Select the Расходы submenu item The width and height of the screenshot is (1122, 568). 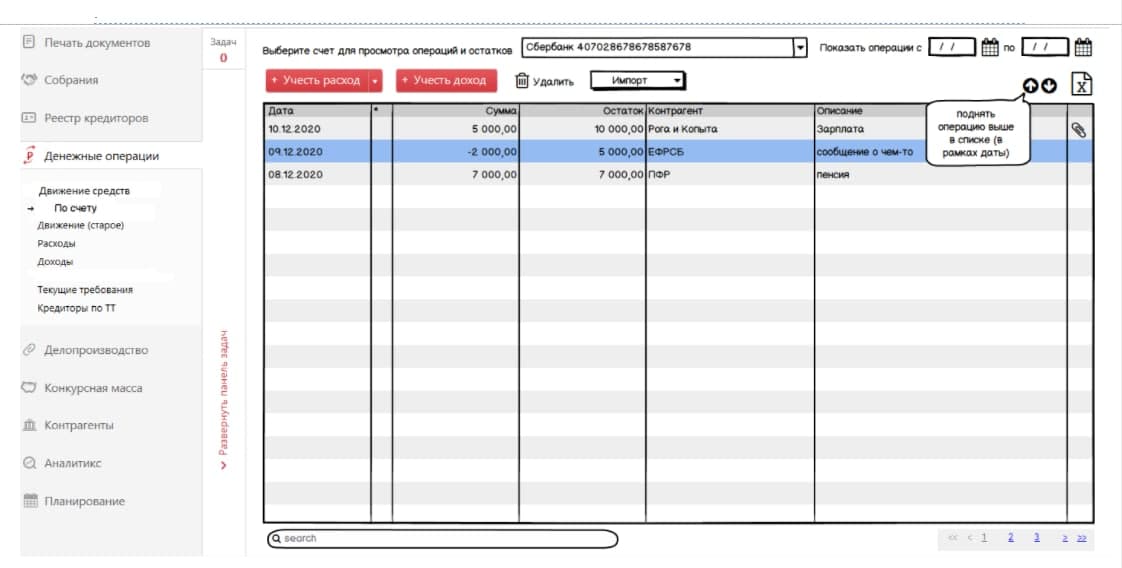[x=56, y=243]
